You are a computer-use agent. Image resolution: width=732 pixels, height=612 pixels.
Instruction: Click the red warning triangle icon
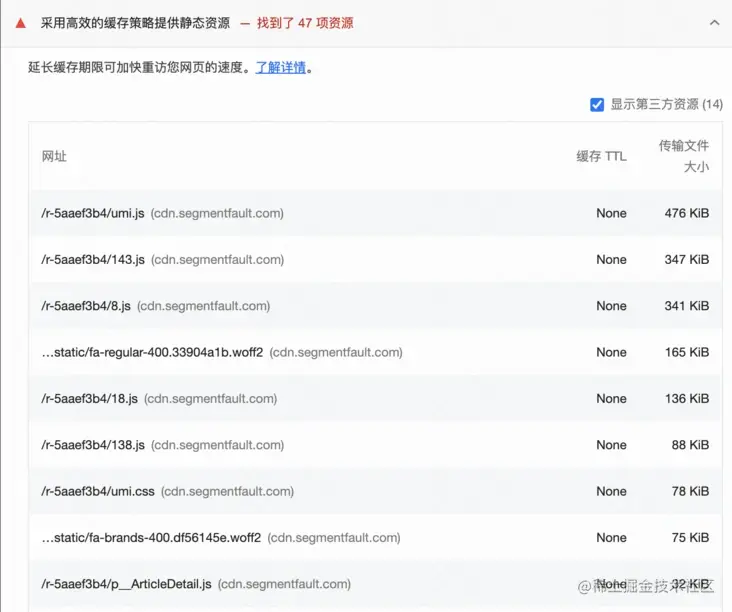click(20, 23)
